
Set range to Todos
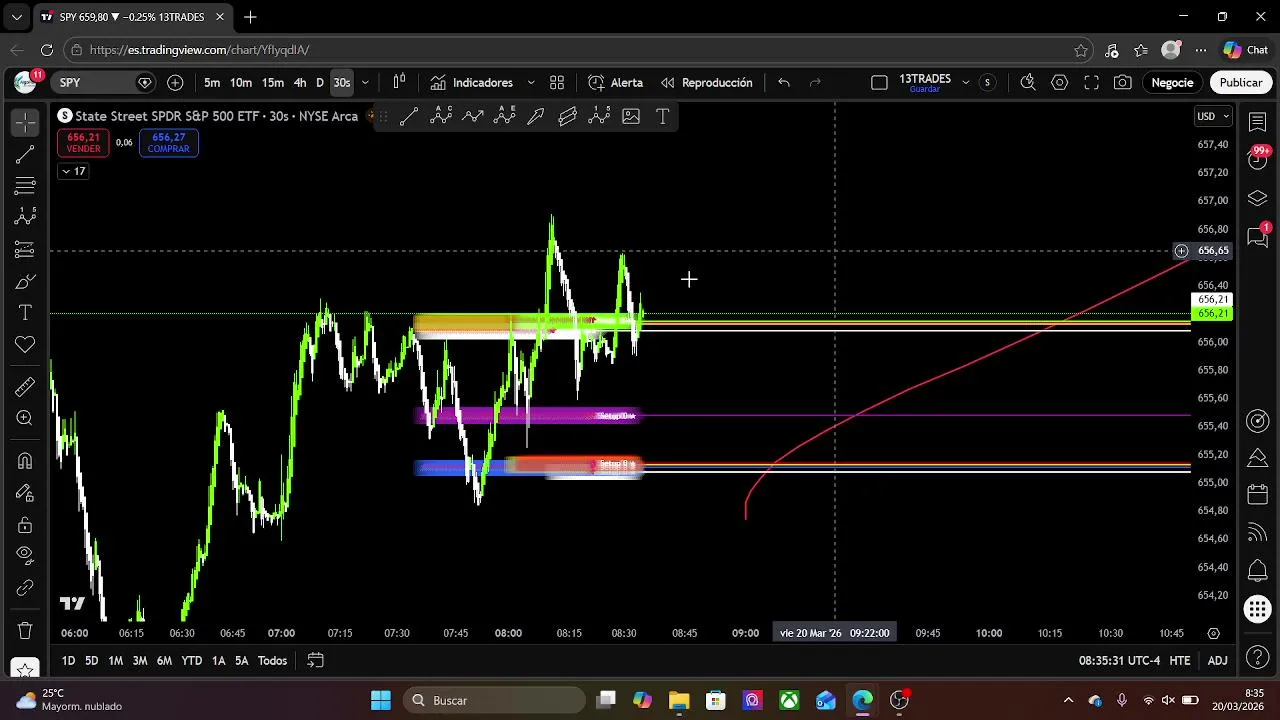click(272, 660)
